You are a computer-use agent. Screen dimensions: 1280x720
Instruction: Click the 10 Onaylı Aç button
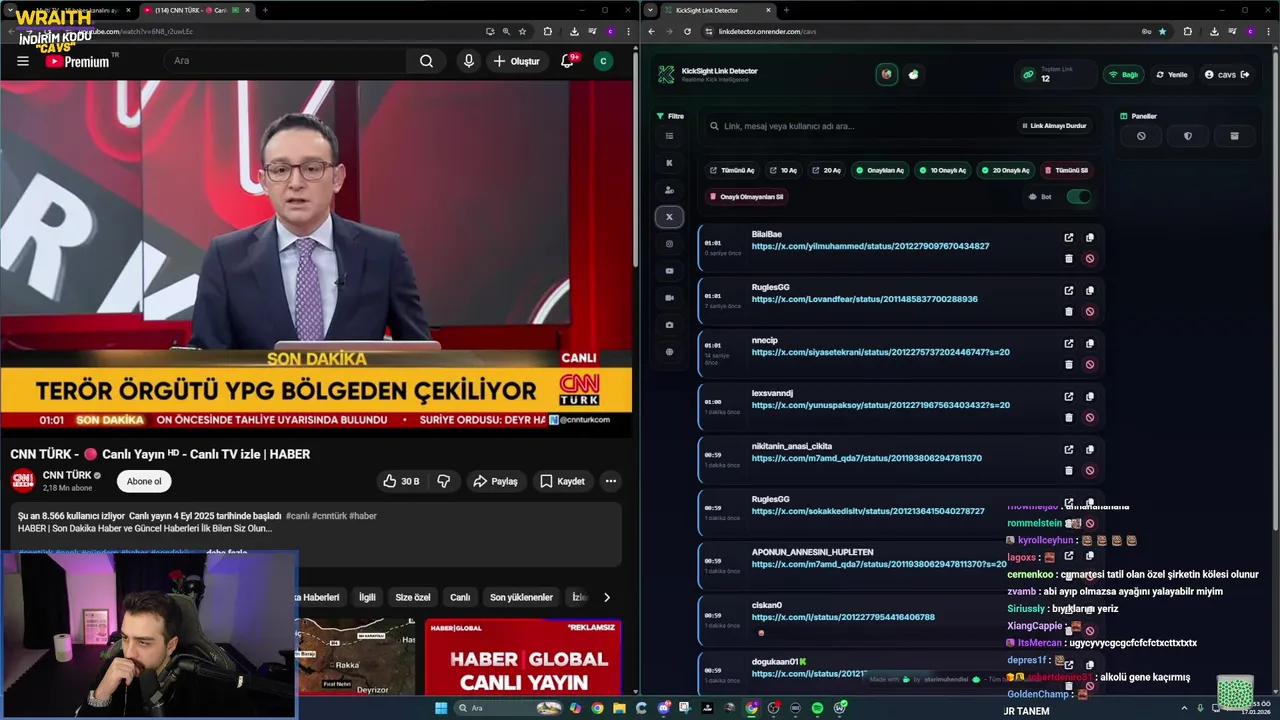pyautogui.click(x=942, y=170)
